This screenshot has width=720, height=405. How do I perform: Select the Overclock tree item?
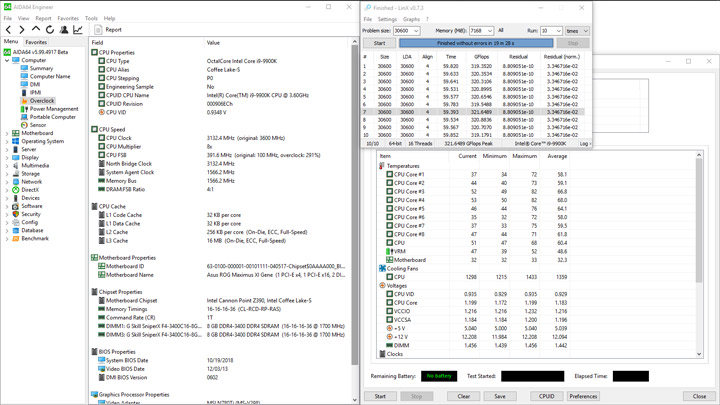coord(42,101)
